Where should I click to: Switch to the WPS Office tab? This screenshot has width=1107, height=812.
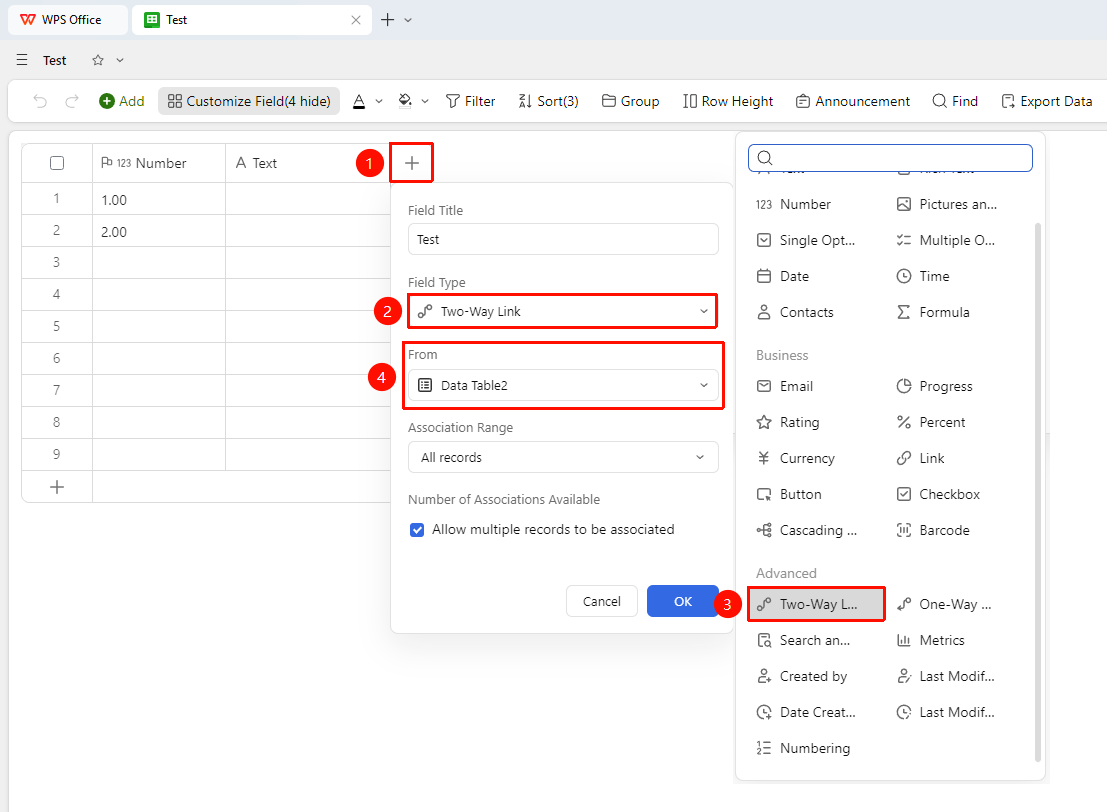tap(68, 20)
